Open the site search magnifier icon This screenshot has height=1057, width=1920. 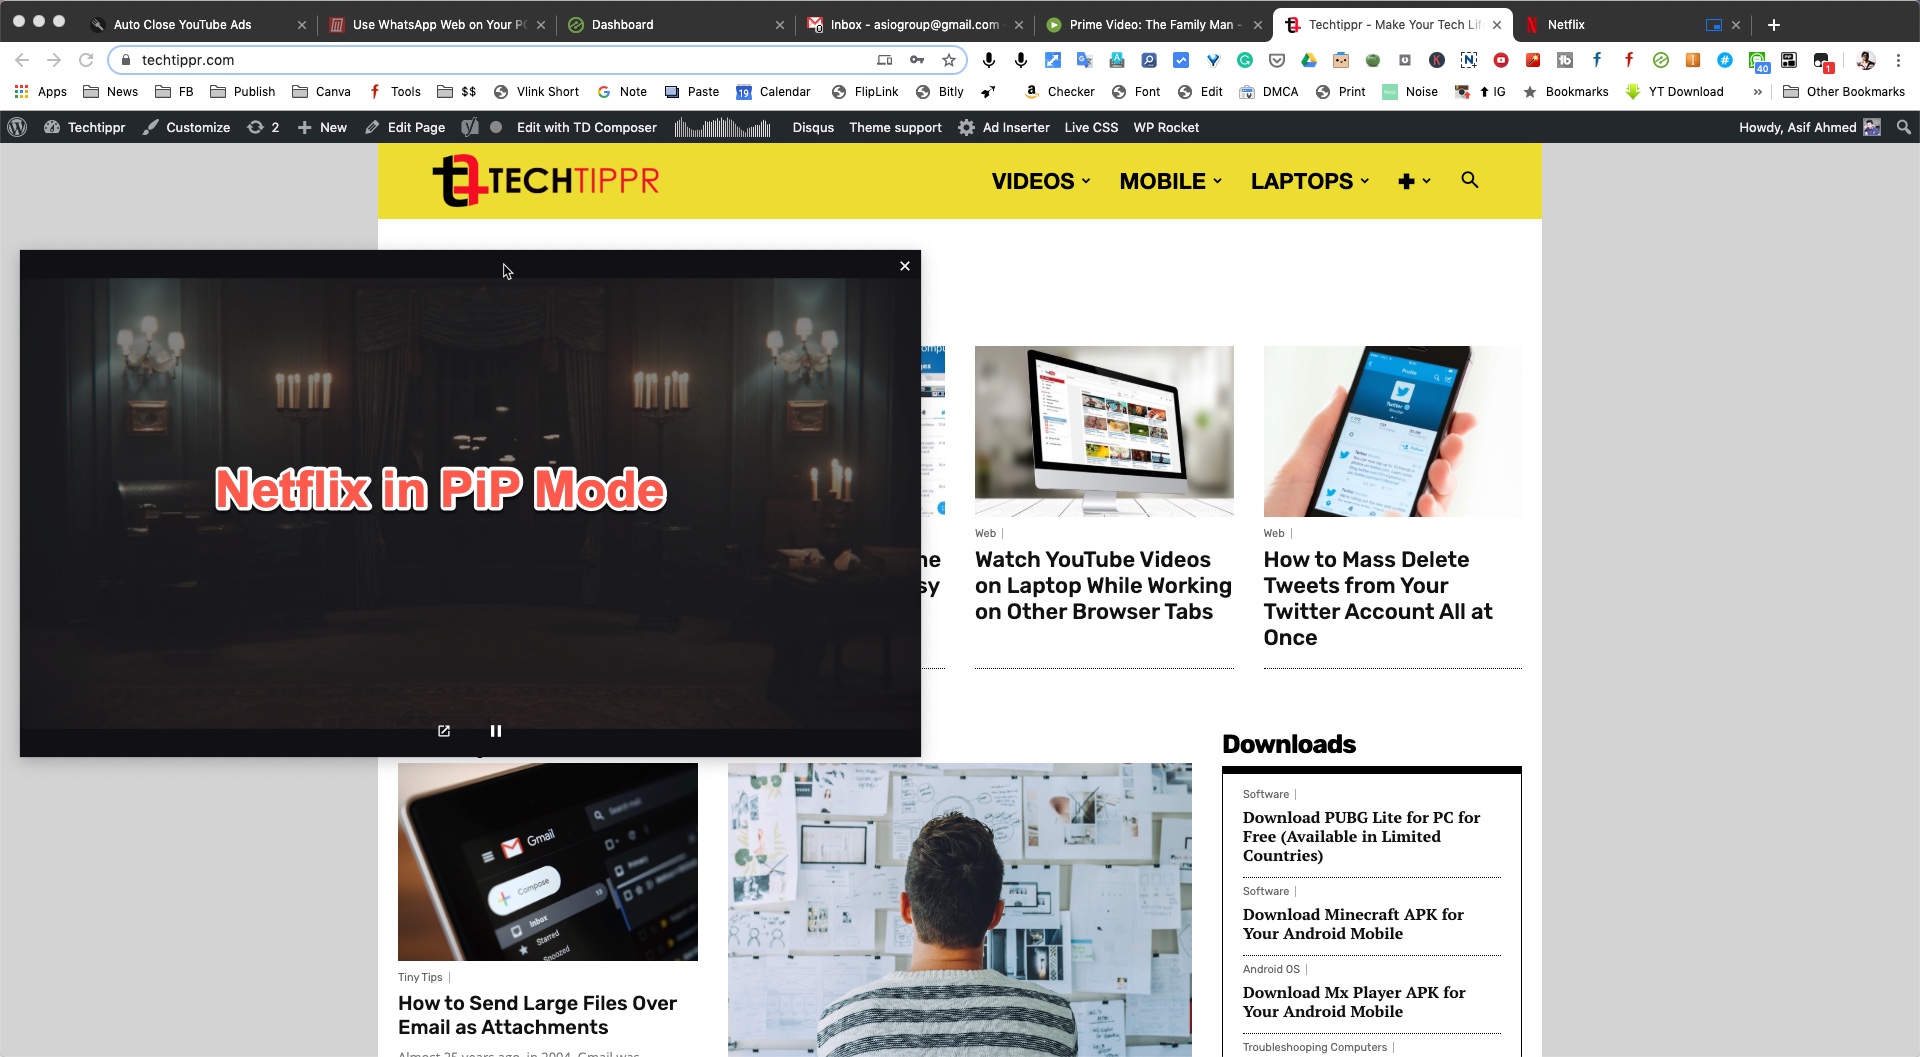click(x=1469, y=180)
